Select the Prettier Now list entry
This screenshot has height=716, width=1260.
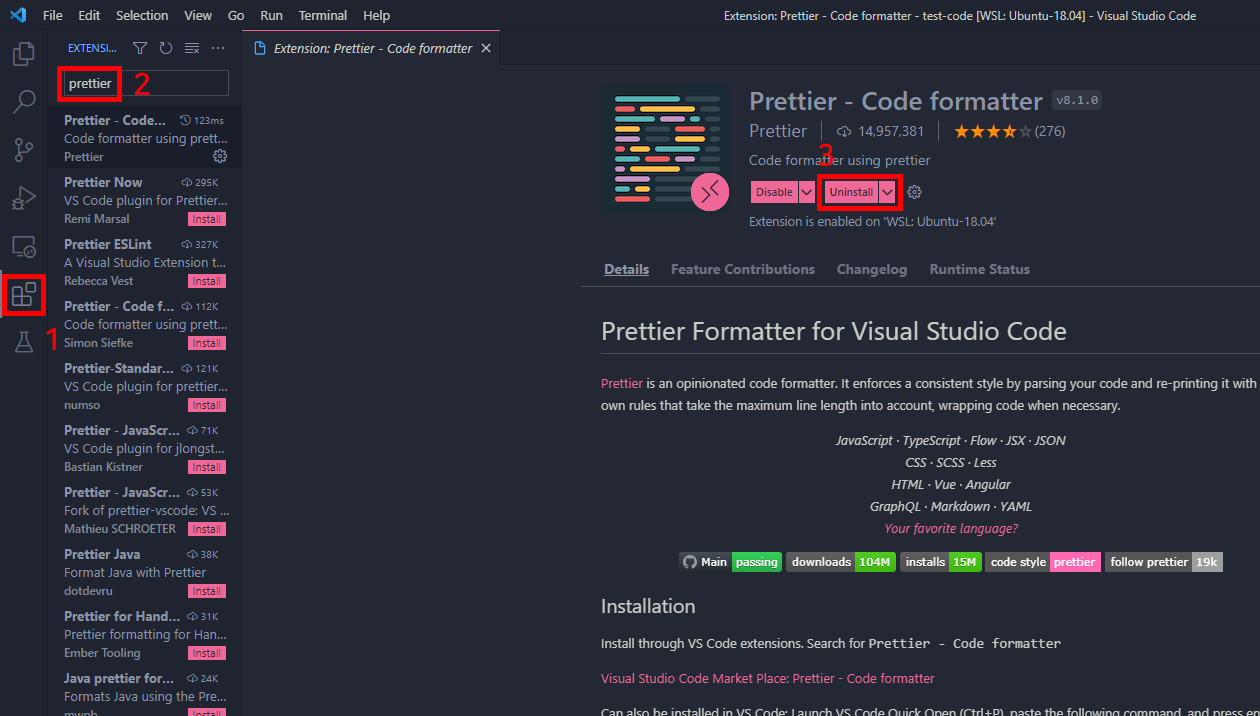145,200
